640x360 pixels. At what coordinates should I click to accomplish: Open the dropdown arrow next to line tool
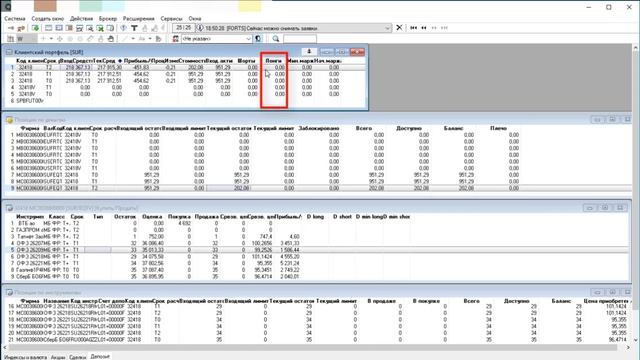pos(133,39)
